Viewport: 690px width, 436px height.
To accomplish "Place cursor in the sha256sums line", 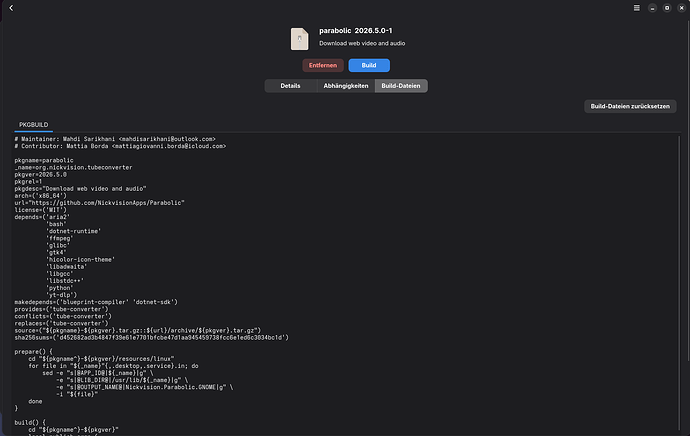I will tap(152, 337).
